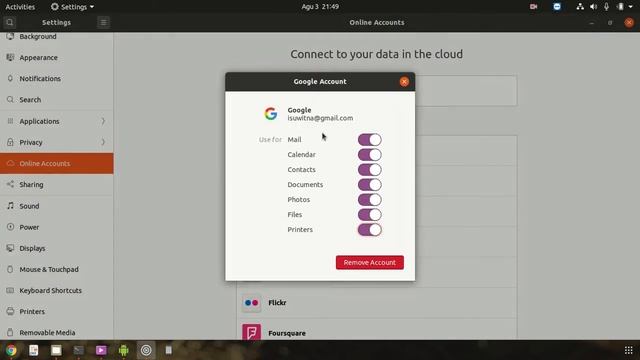Image resolution: width=640 pixels, height=360 pixels.
Task: Select Keyboard Shortcuts in sidebar
Action: pos(57,291)
